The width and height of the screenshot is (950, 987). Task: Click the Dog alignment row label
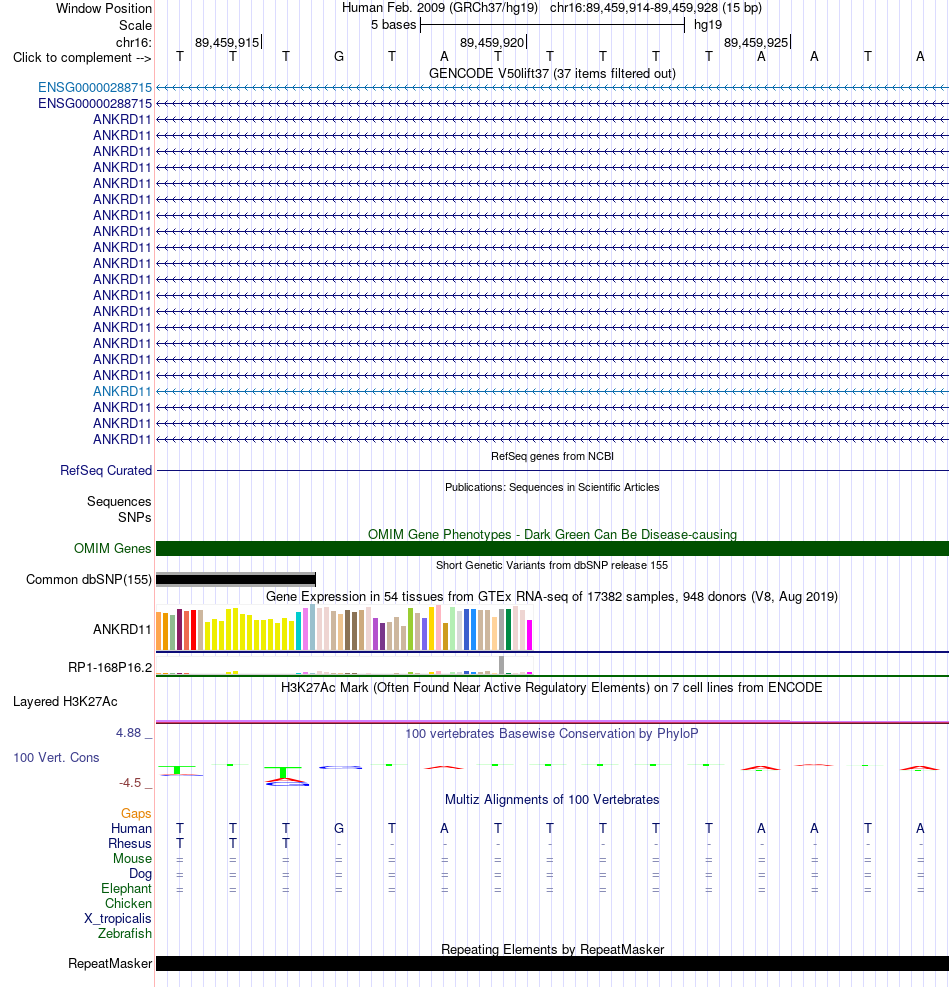click(x=140, y=874)
